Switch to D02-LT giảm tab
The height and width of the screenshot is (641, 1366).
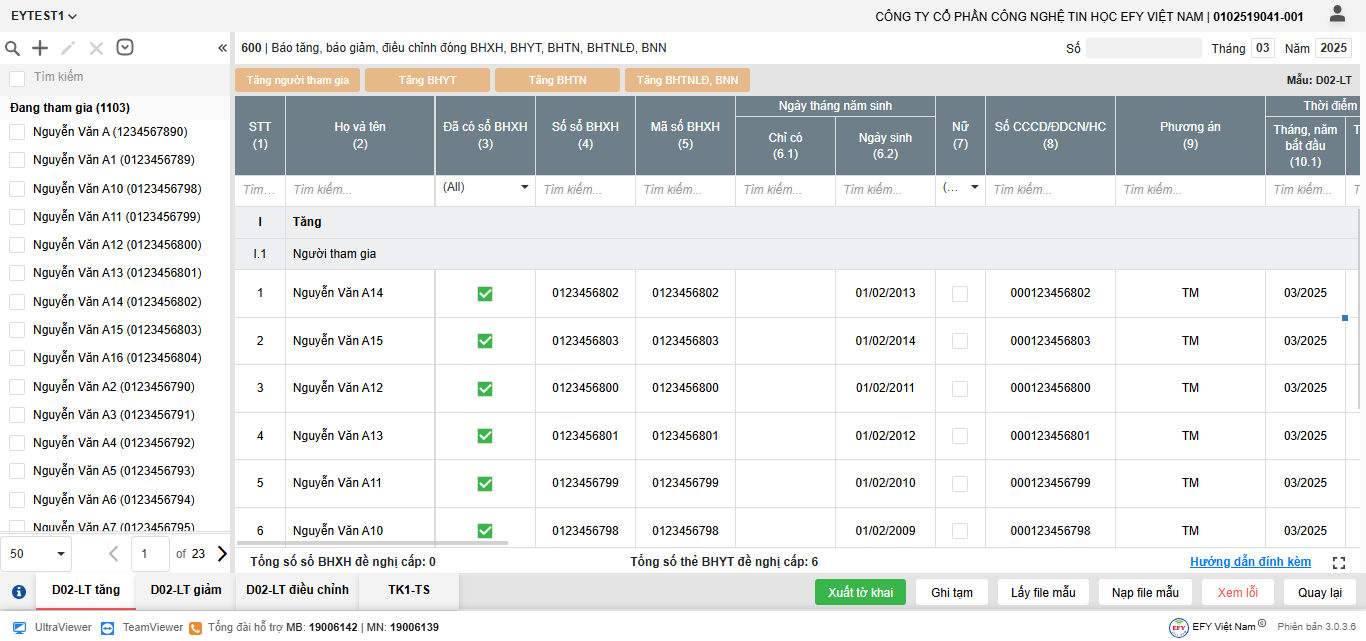(186, 590)
